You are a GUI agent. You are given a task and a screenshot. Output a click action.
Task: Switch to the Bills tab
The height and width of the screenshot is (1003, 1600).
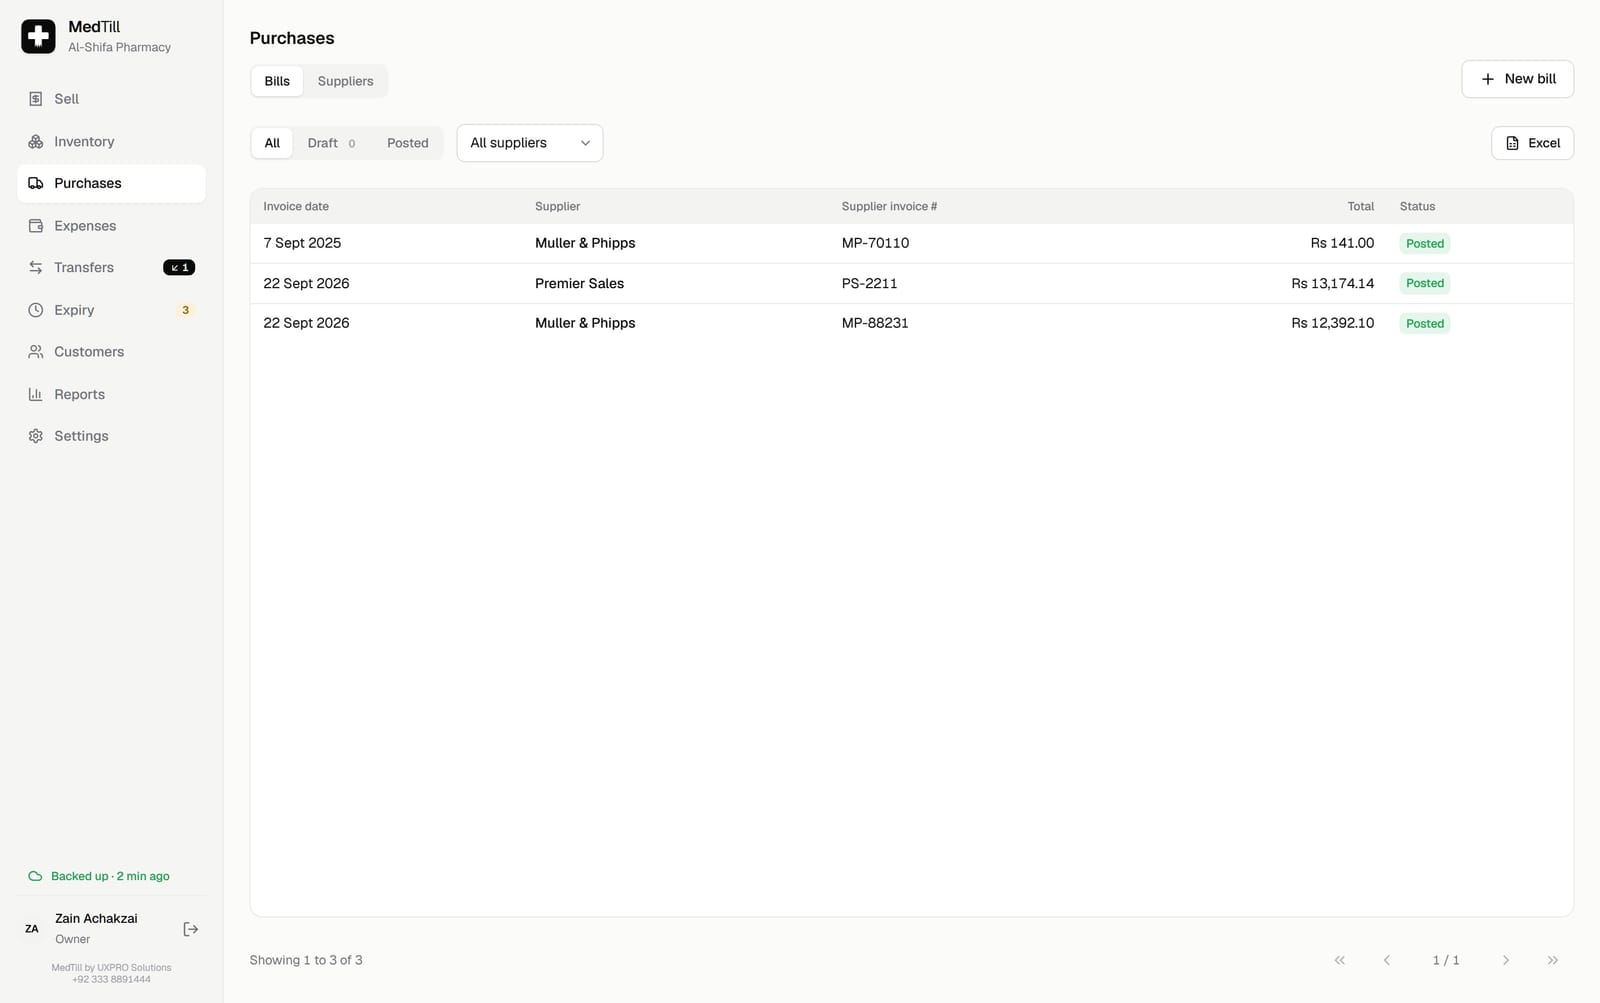point(277,81)
